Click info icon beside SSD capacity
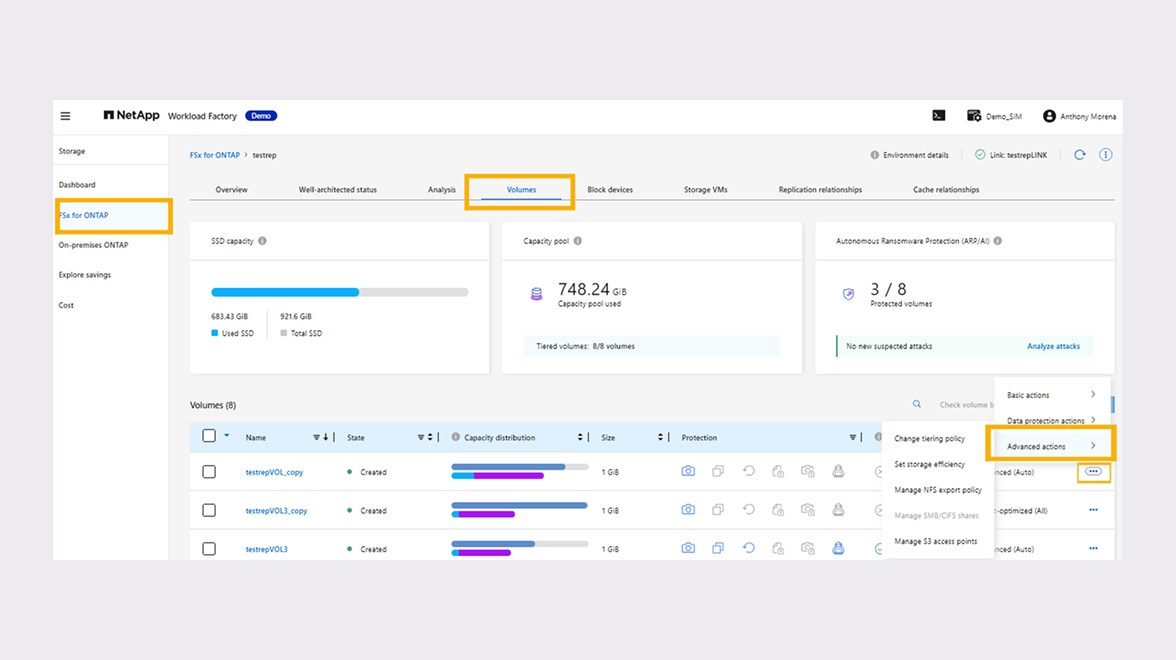The image size is (1176, 660). coord(263,241)
